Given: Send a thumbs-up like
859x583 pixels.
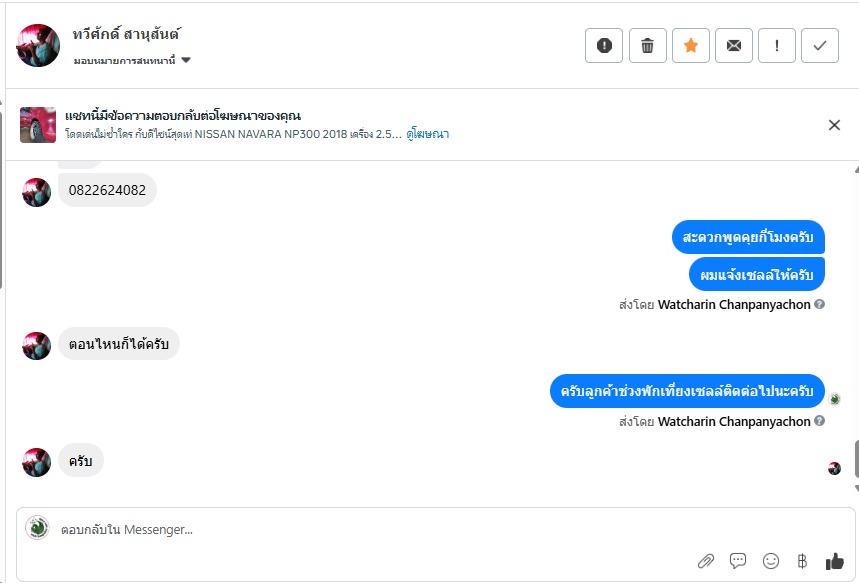Looking at the screenshot, I should point(834,561).
